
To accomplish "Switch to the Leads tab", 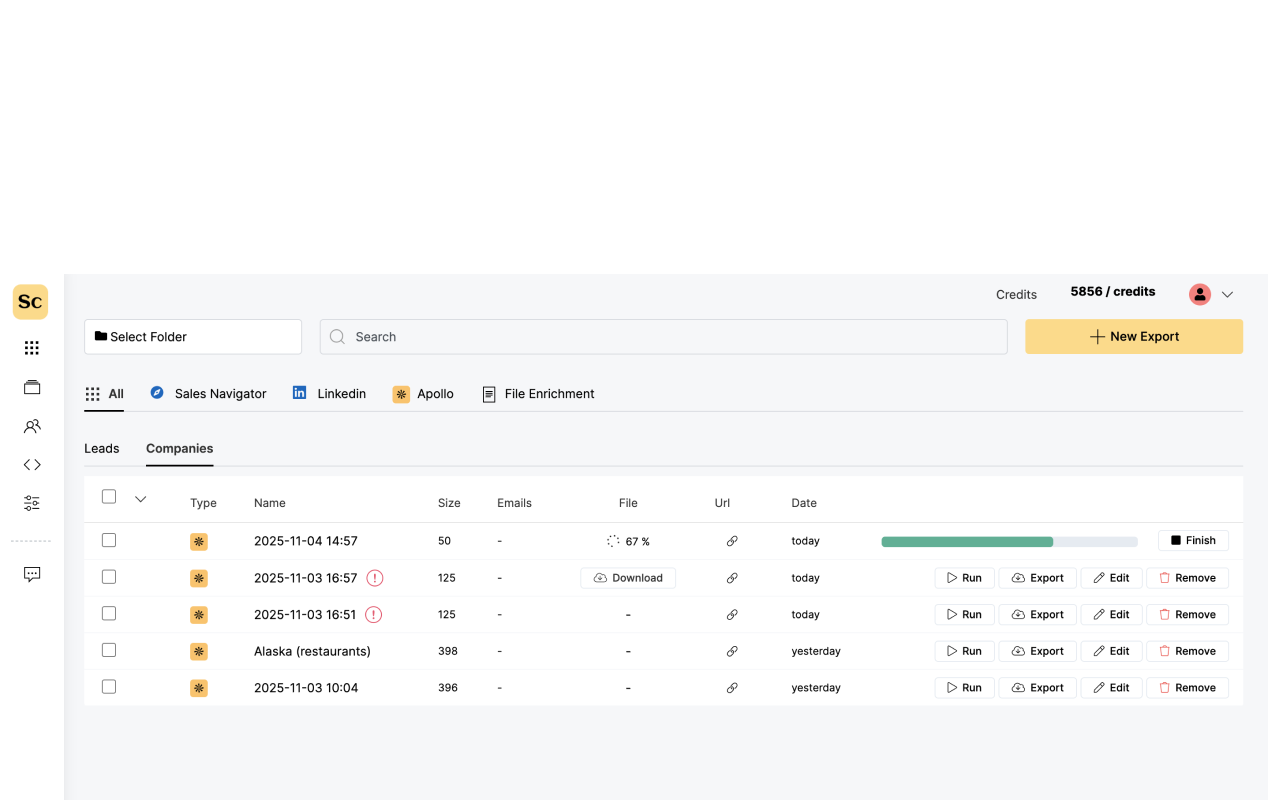I will tap(101, 448).
